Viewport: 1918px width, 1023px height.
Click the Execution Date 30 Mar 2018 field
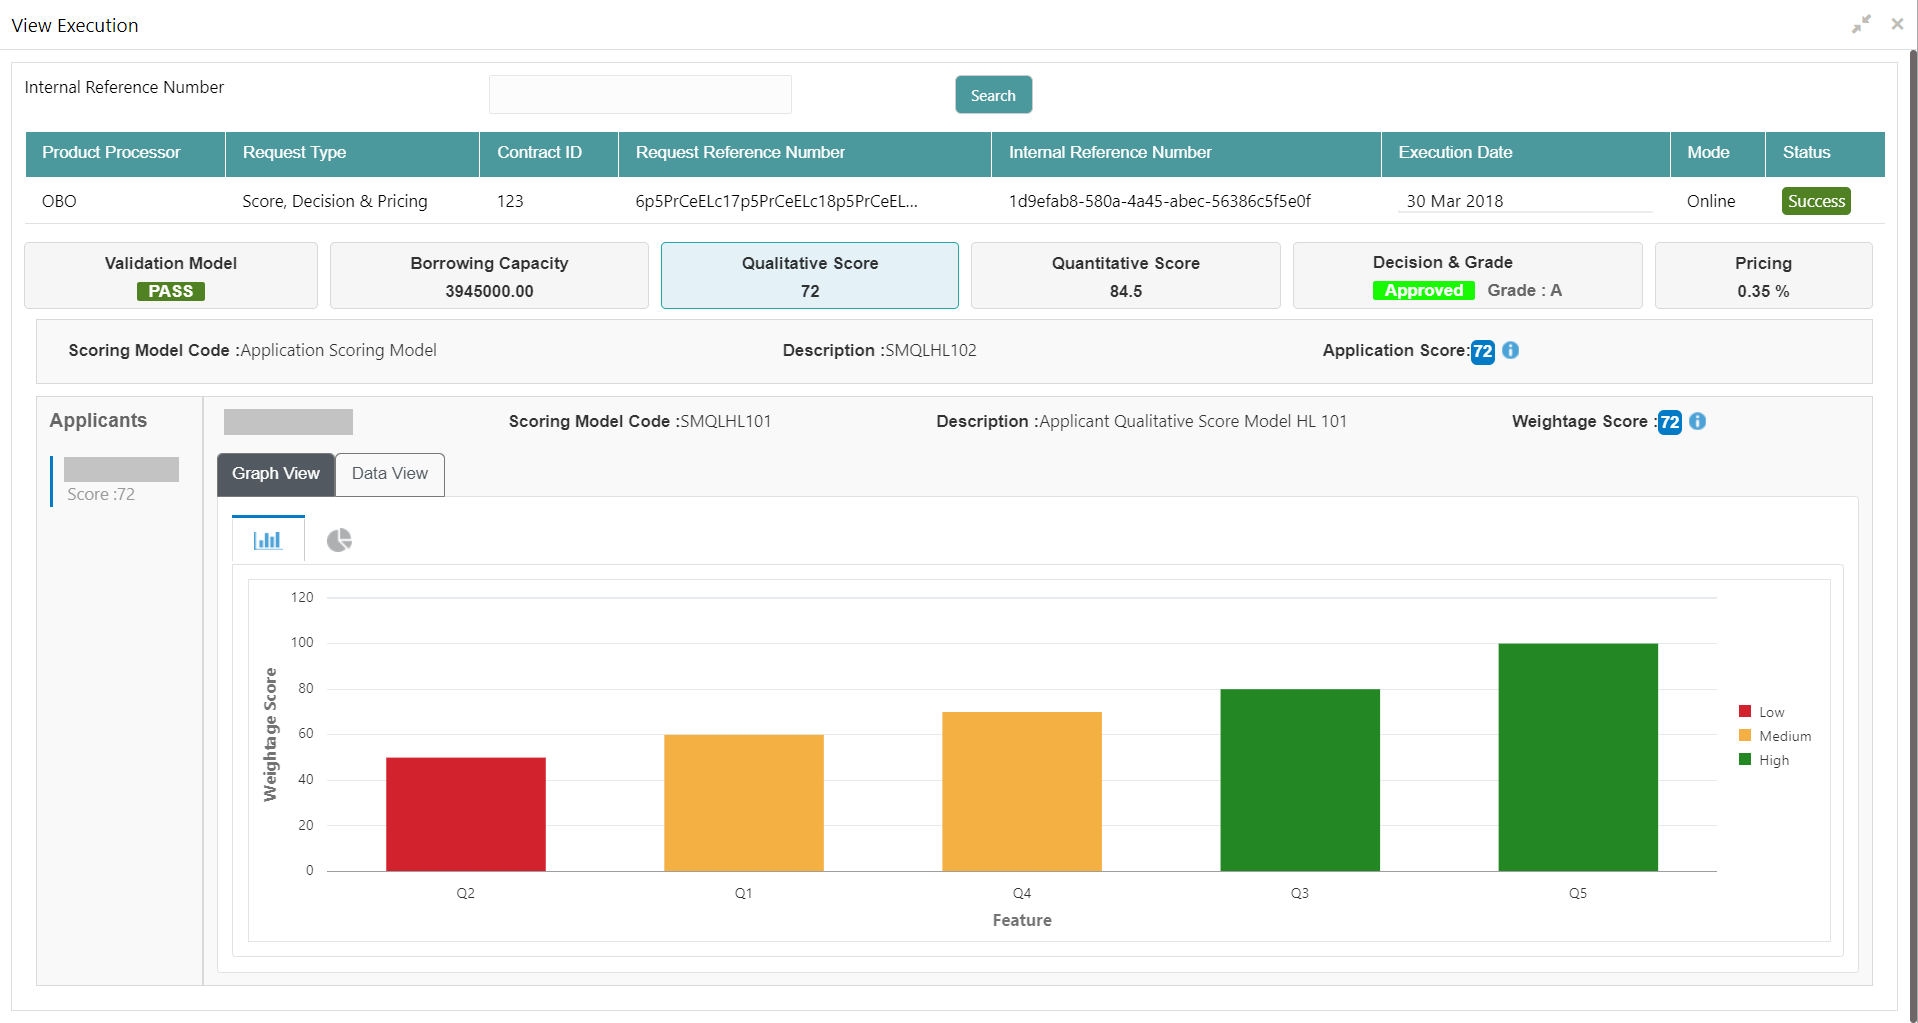click(1524, 201)
